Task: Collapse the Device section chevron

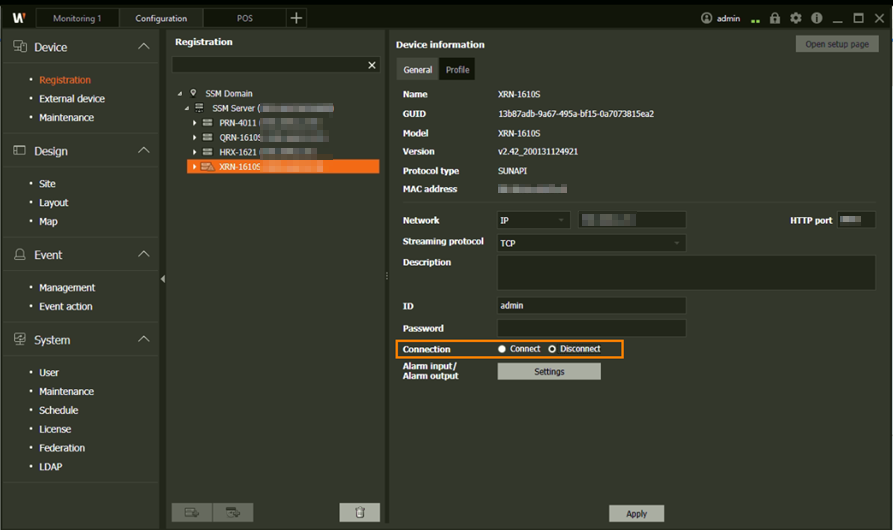Action: pos(144,46)
